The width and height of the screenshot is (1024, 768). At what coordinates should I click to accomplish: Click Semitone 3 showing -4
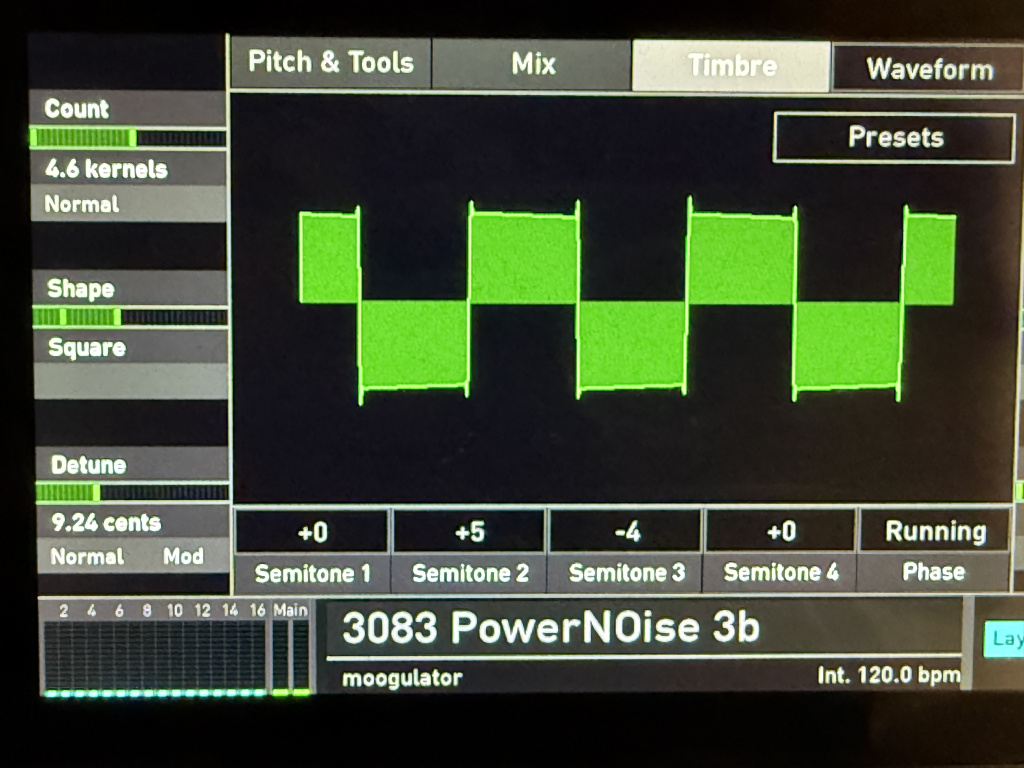coord(625,531)
